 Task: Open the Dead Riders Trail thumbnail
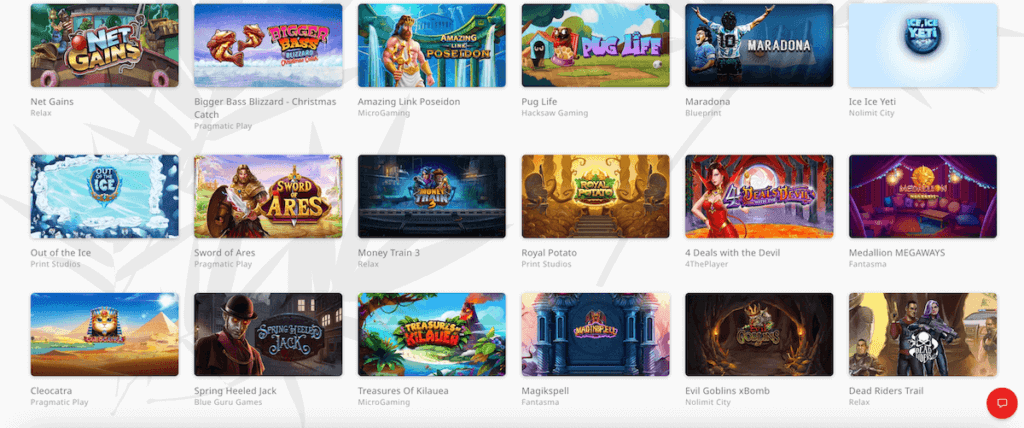tap(923, 335)
